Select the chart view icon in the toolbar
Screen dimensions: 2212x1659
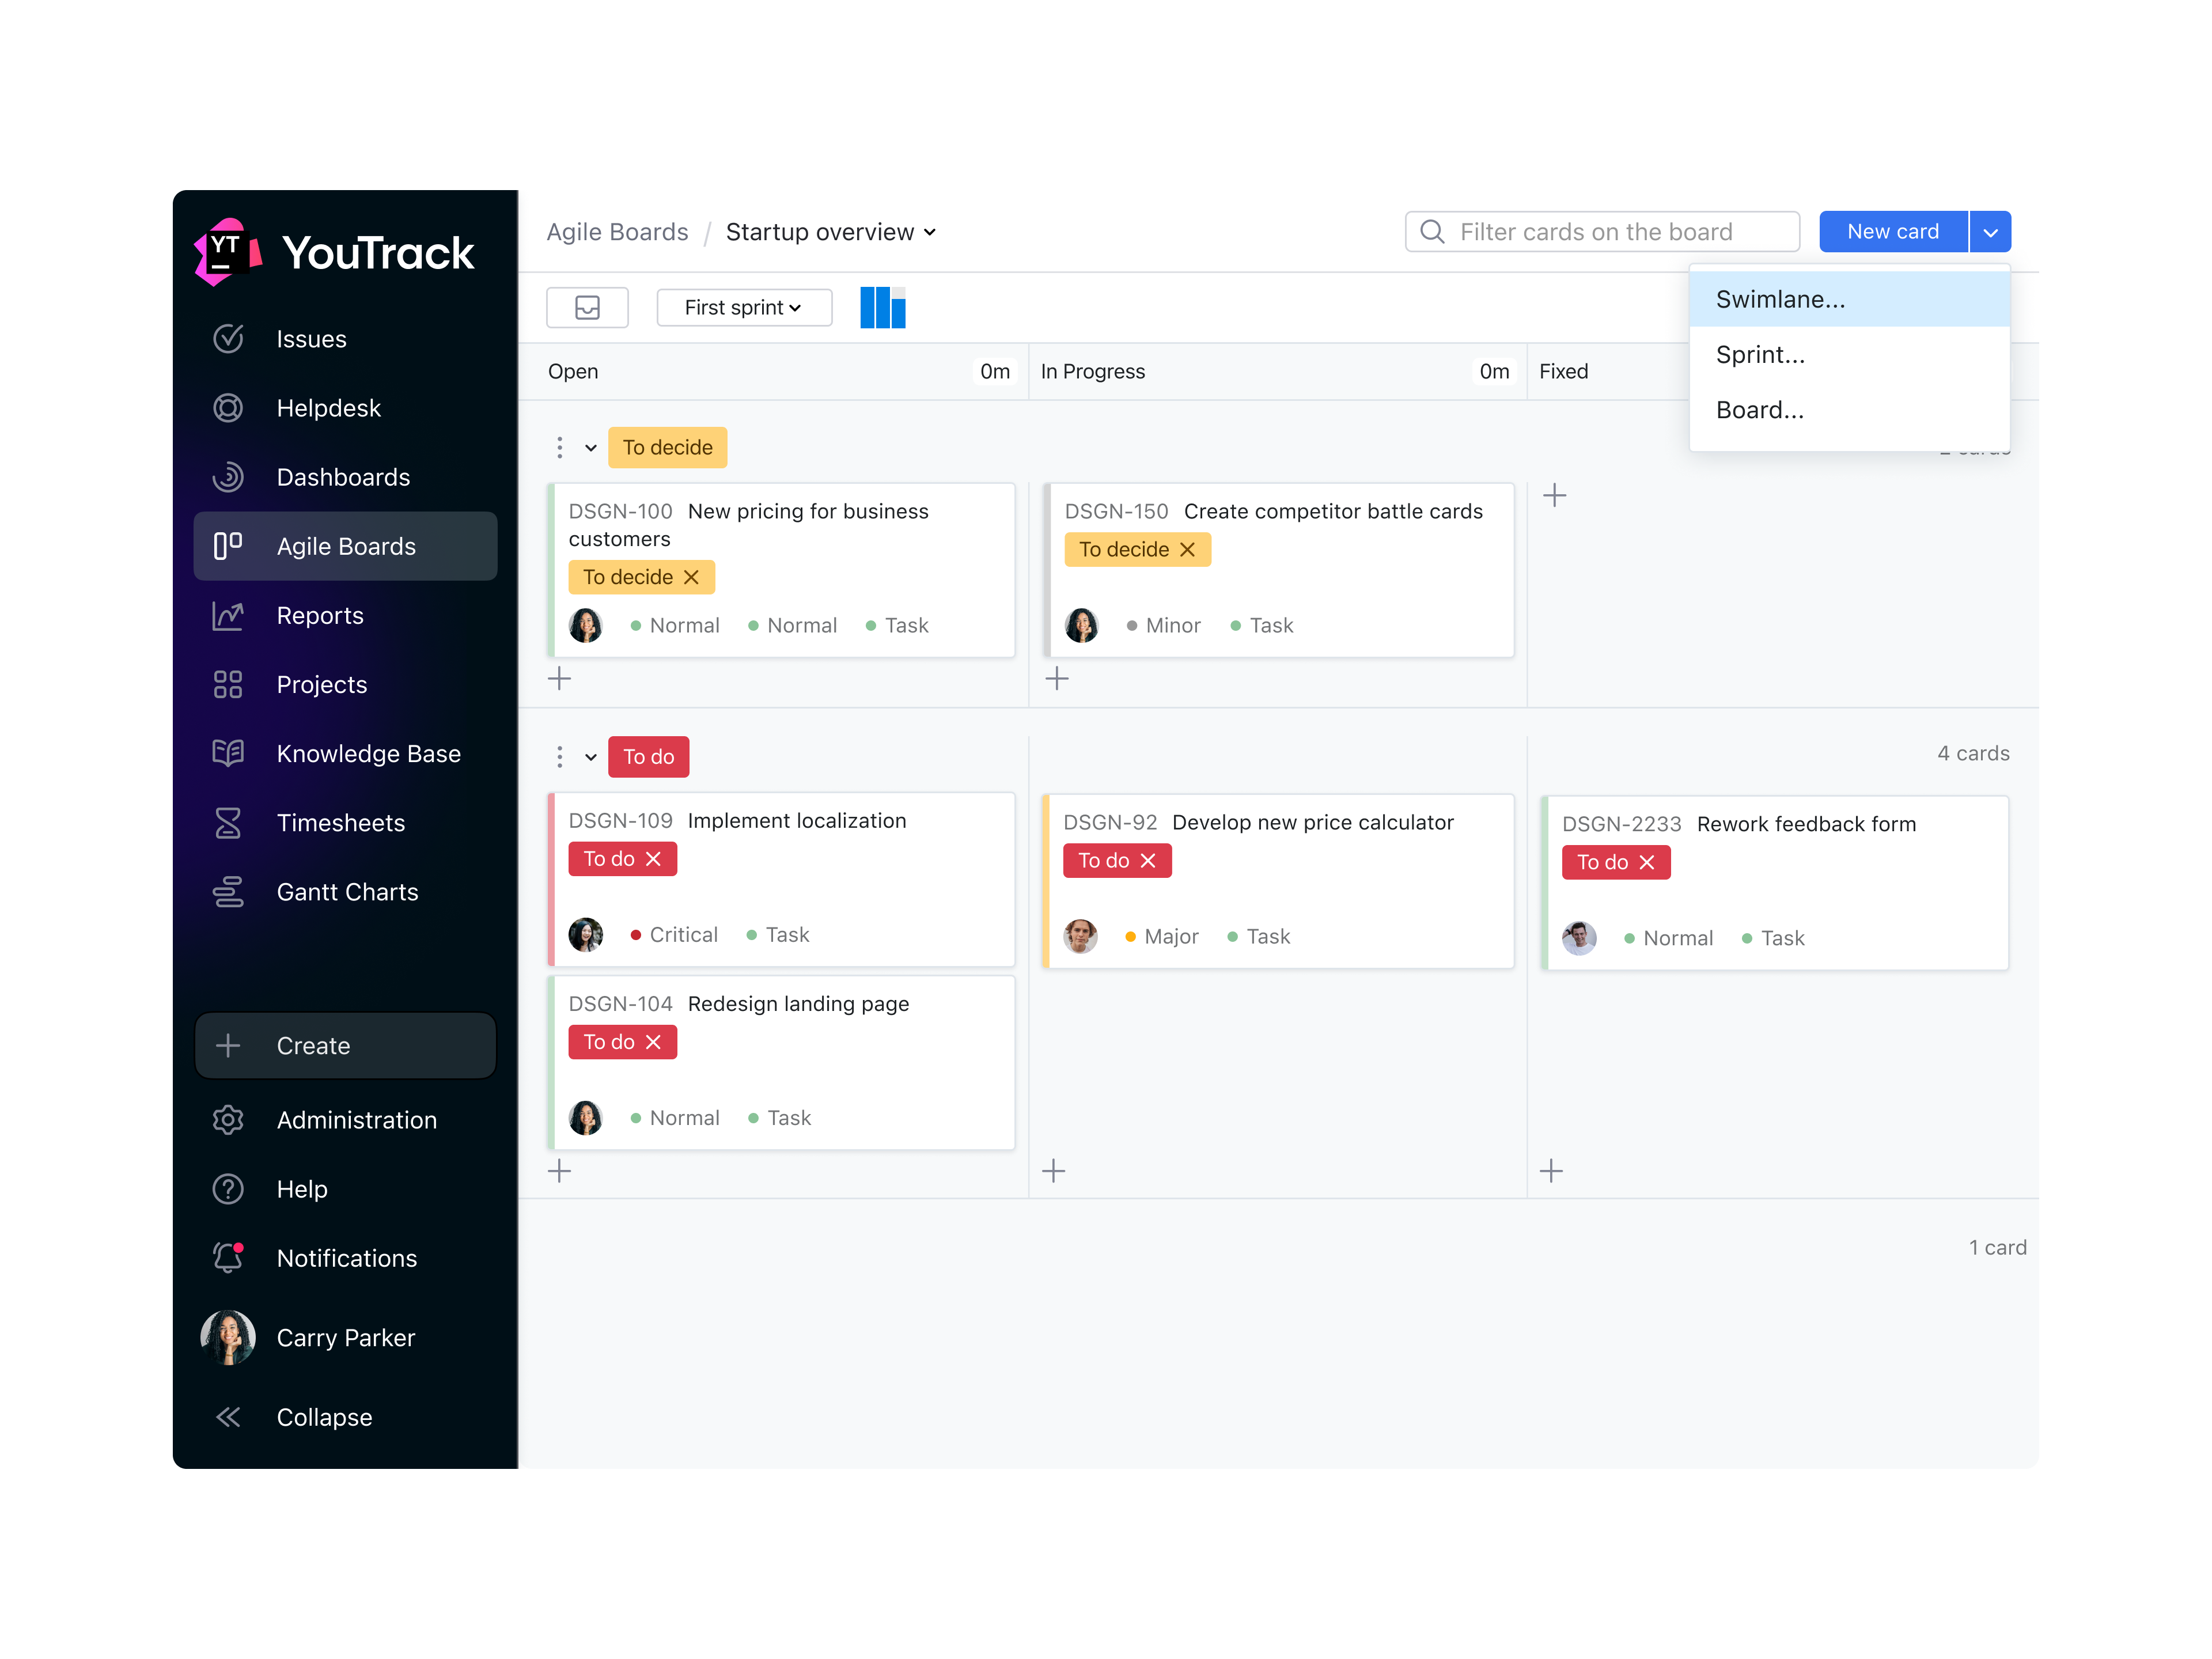(883, 307)
